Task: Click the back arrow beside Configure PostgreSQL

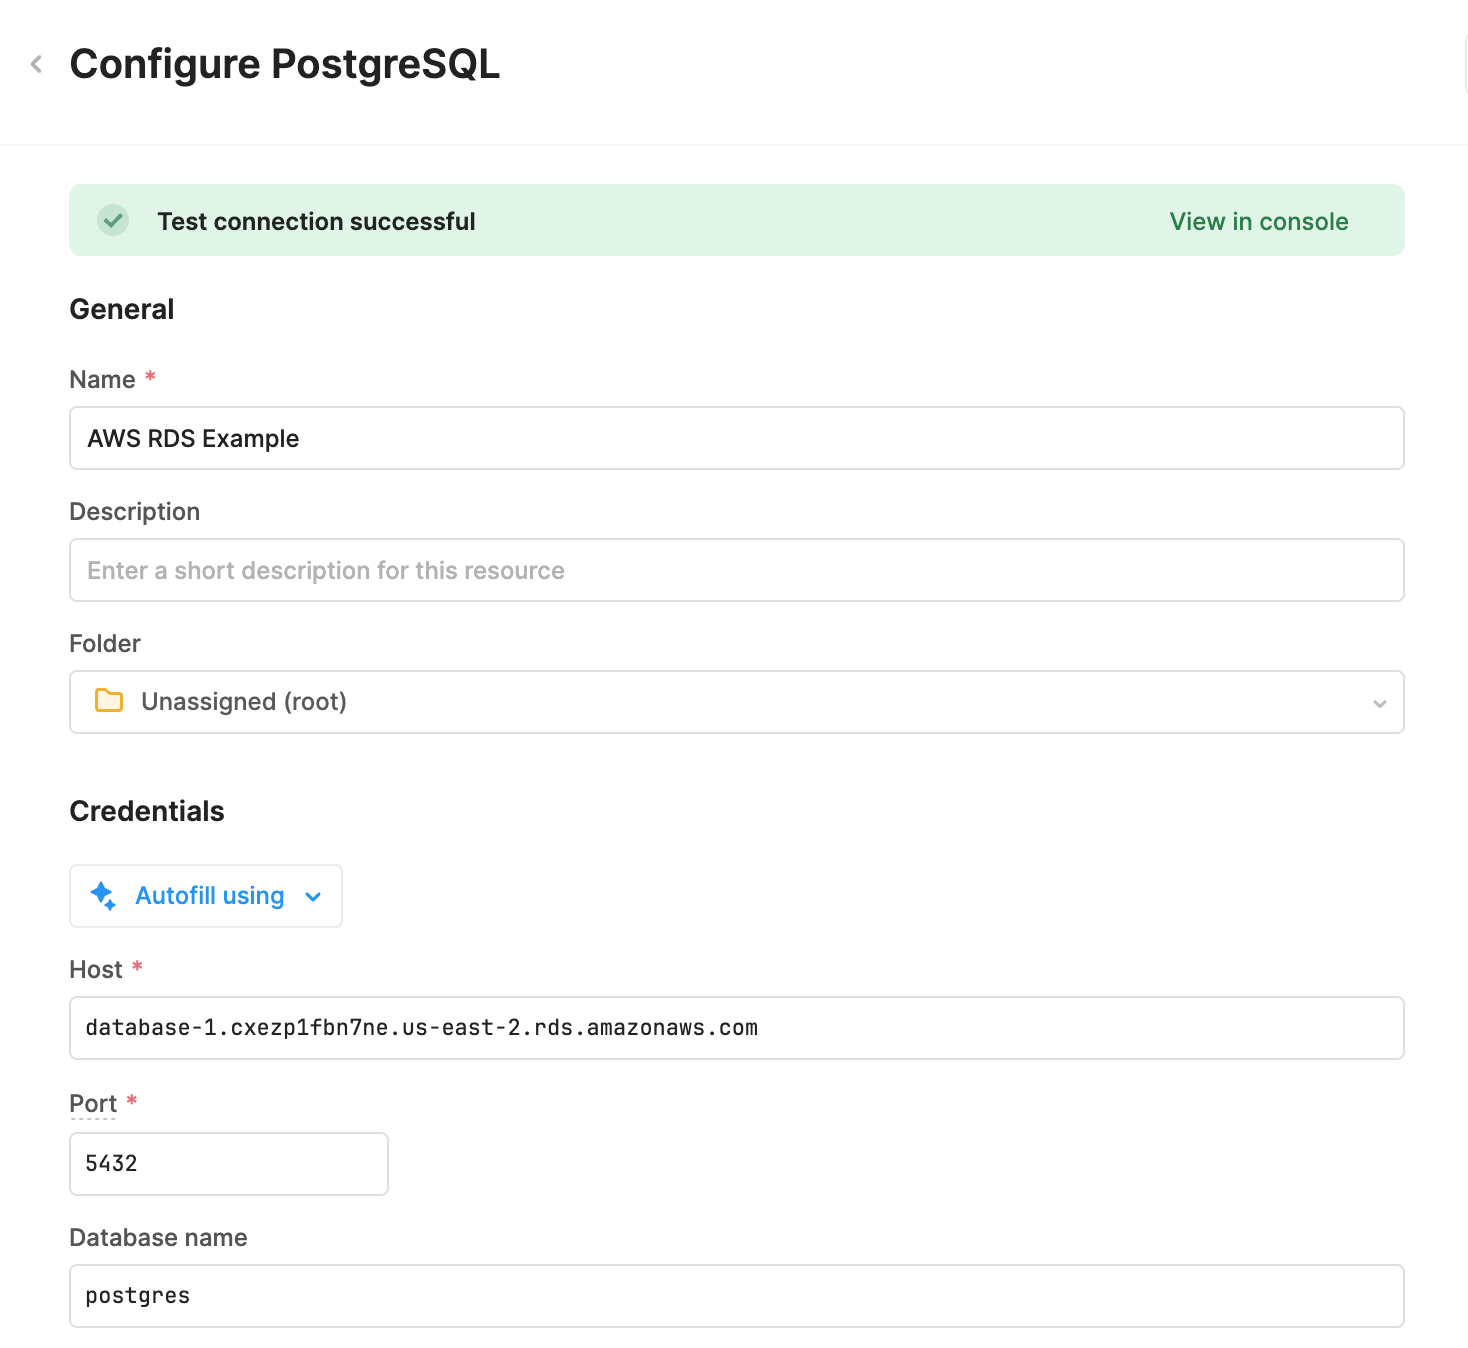Action: coord(37,65)
